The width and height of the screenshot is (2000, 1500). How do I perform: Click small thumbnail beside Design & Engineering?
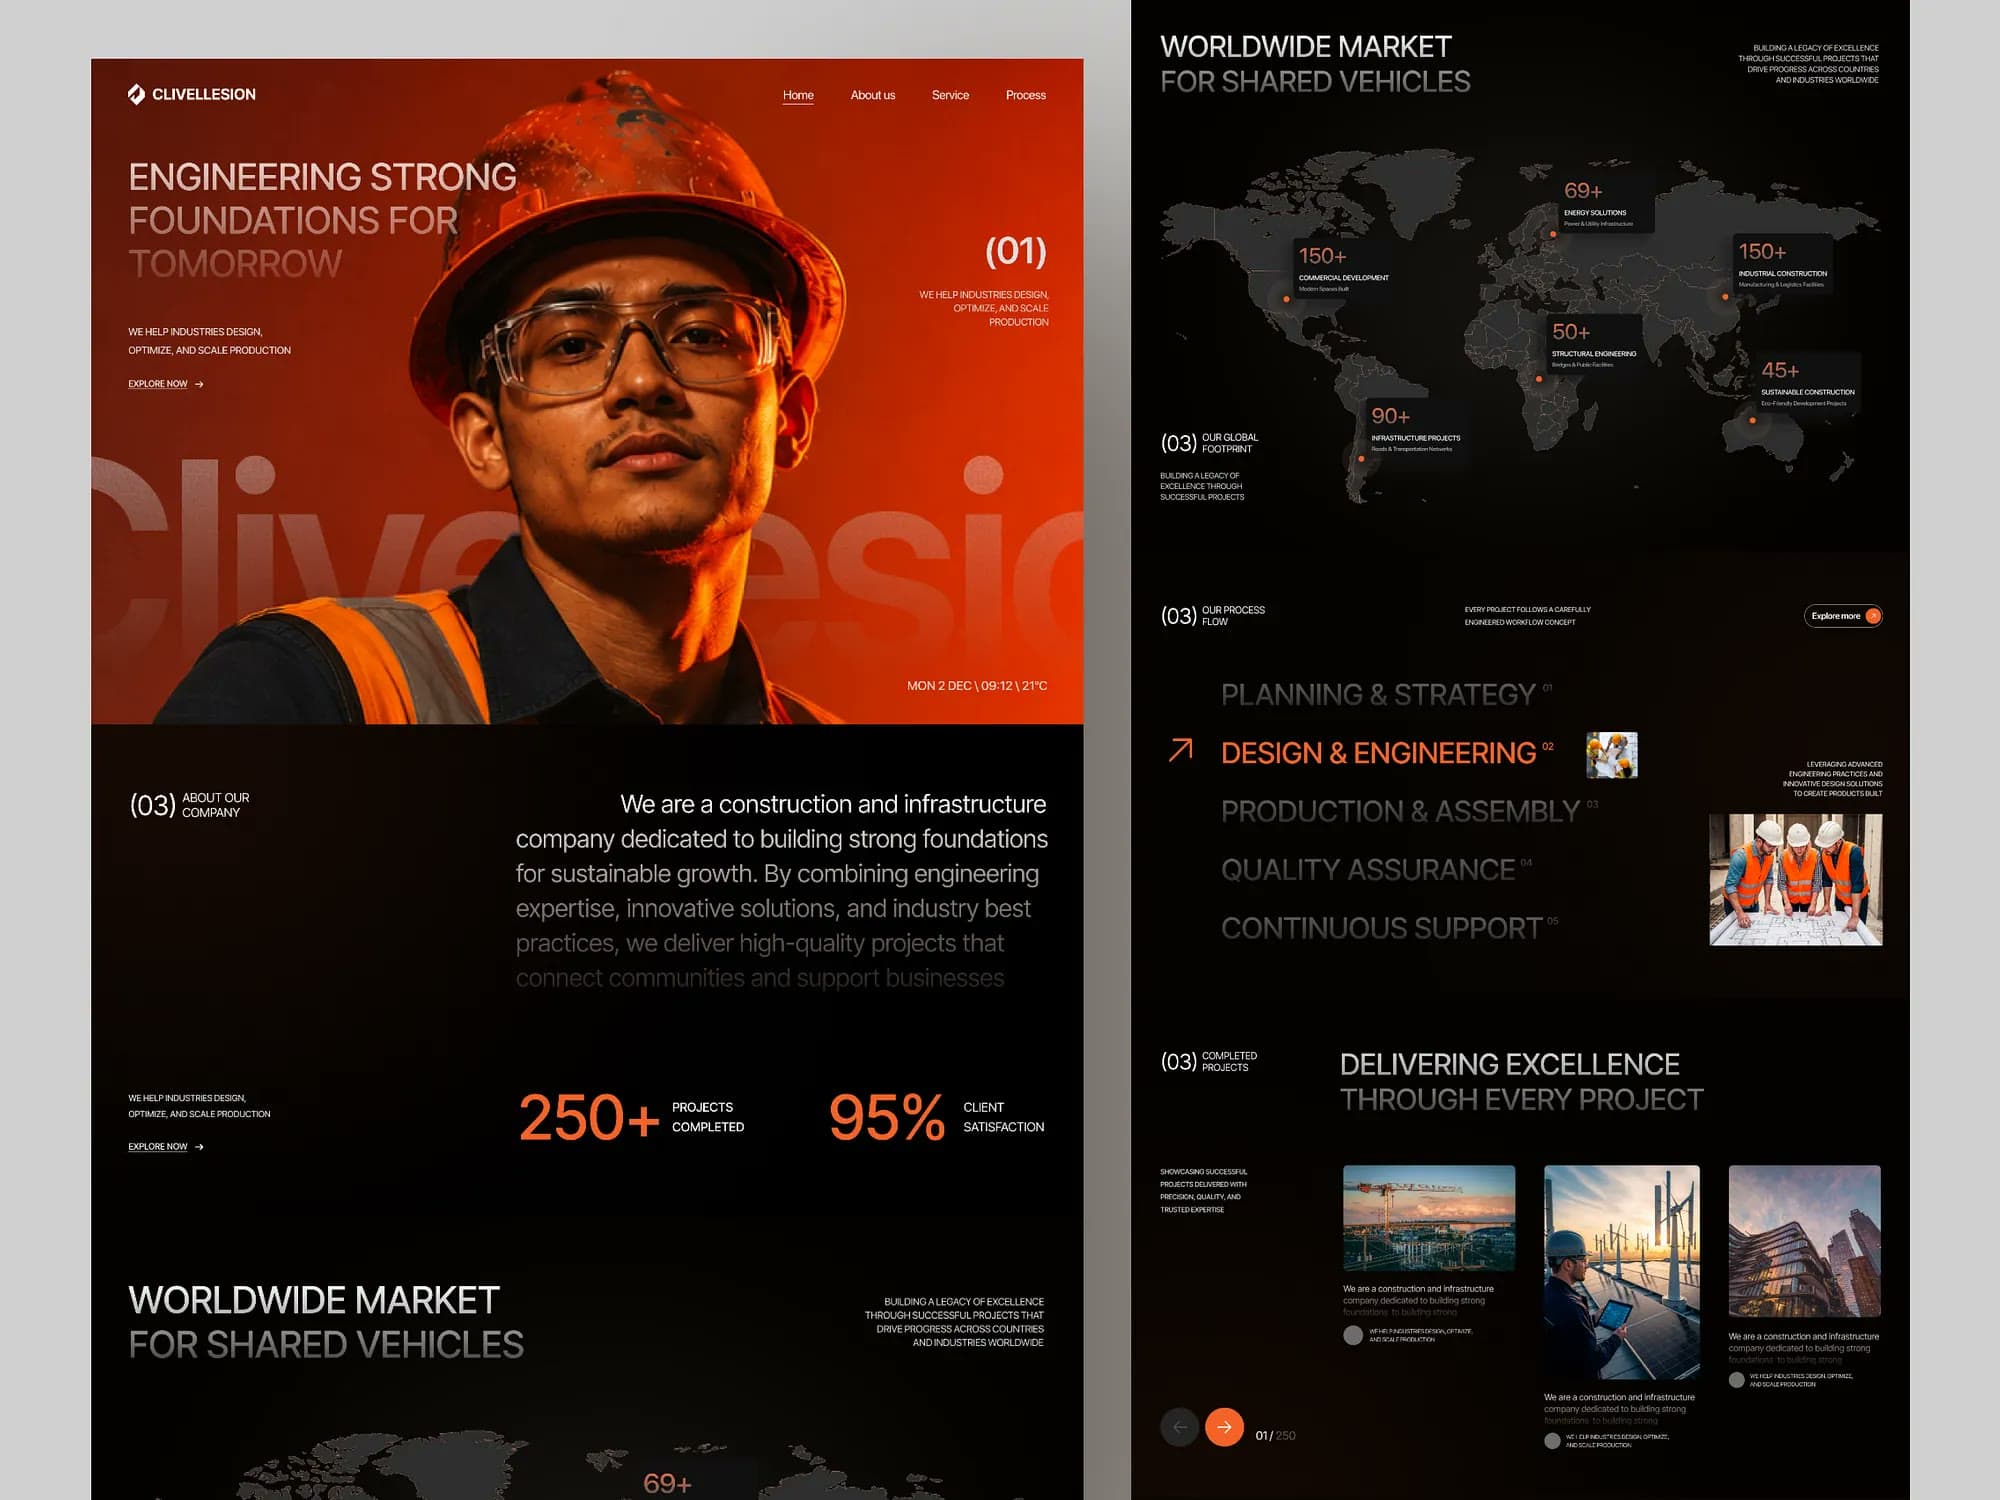tap(1612, 755)
